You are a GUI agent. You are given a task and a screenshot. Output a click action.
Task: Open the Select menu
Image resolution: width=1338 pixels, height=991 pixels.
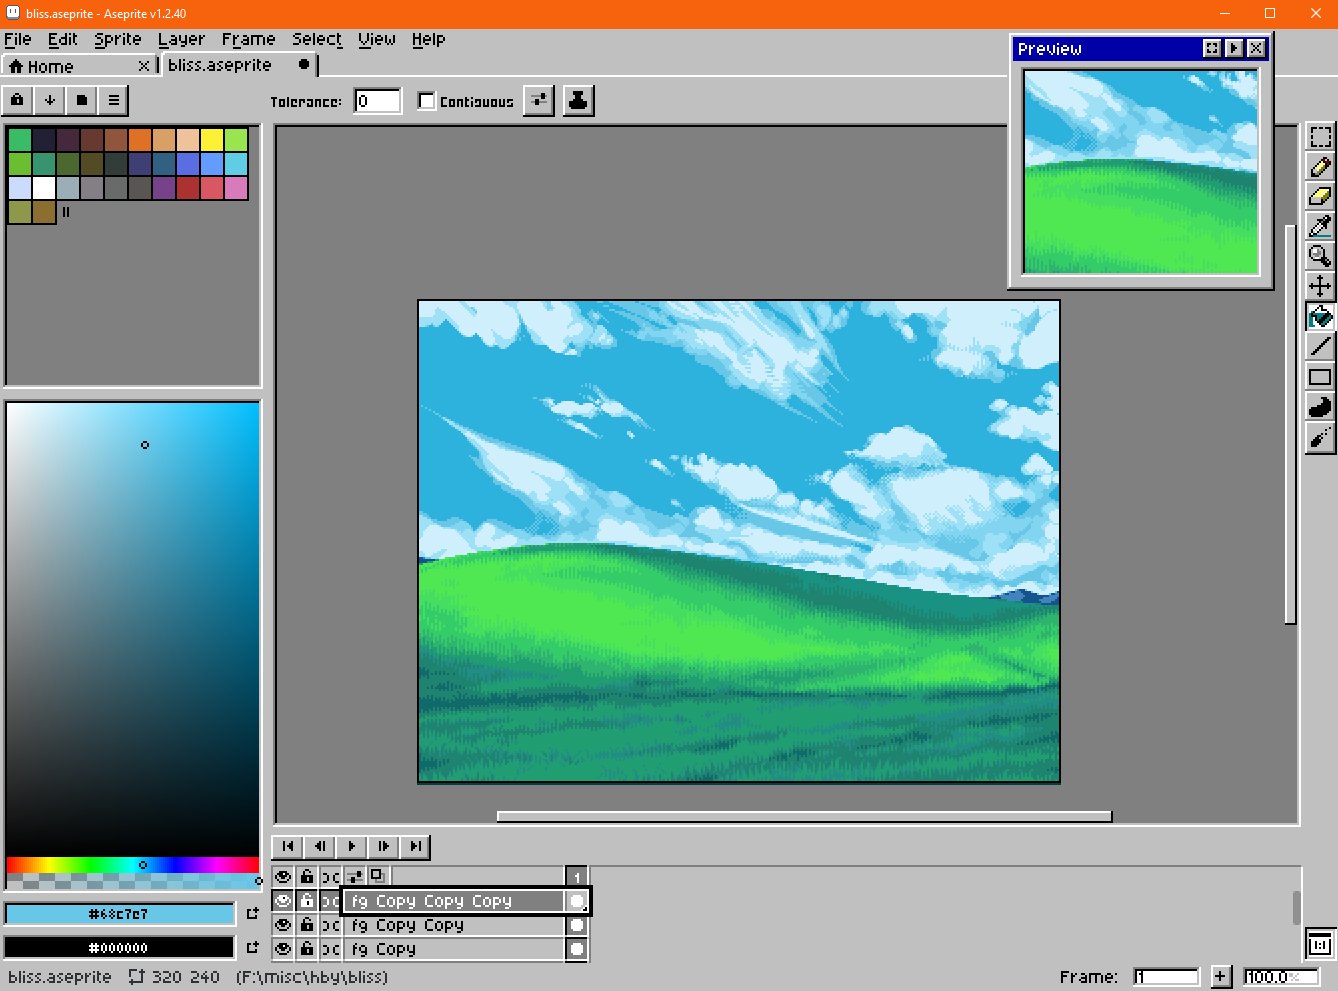coord(317,39)
